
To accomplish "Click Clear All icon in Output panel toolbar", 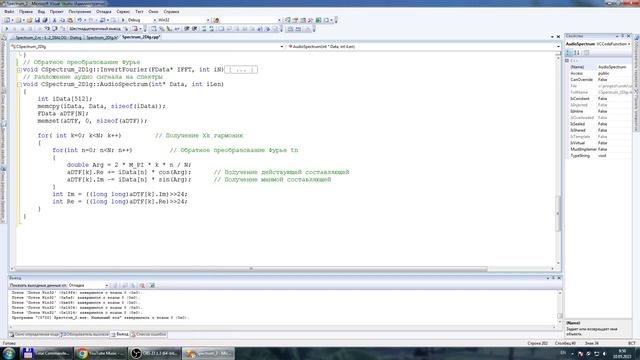I will coord(142,285).
